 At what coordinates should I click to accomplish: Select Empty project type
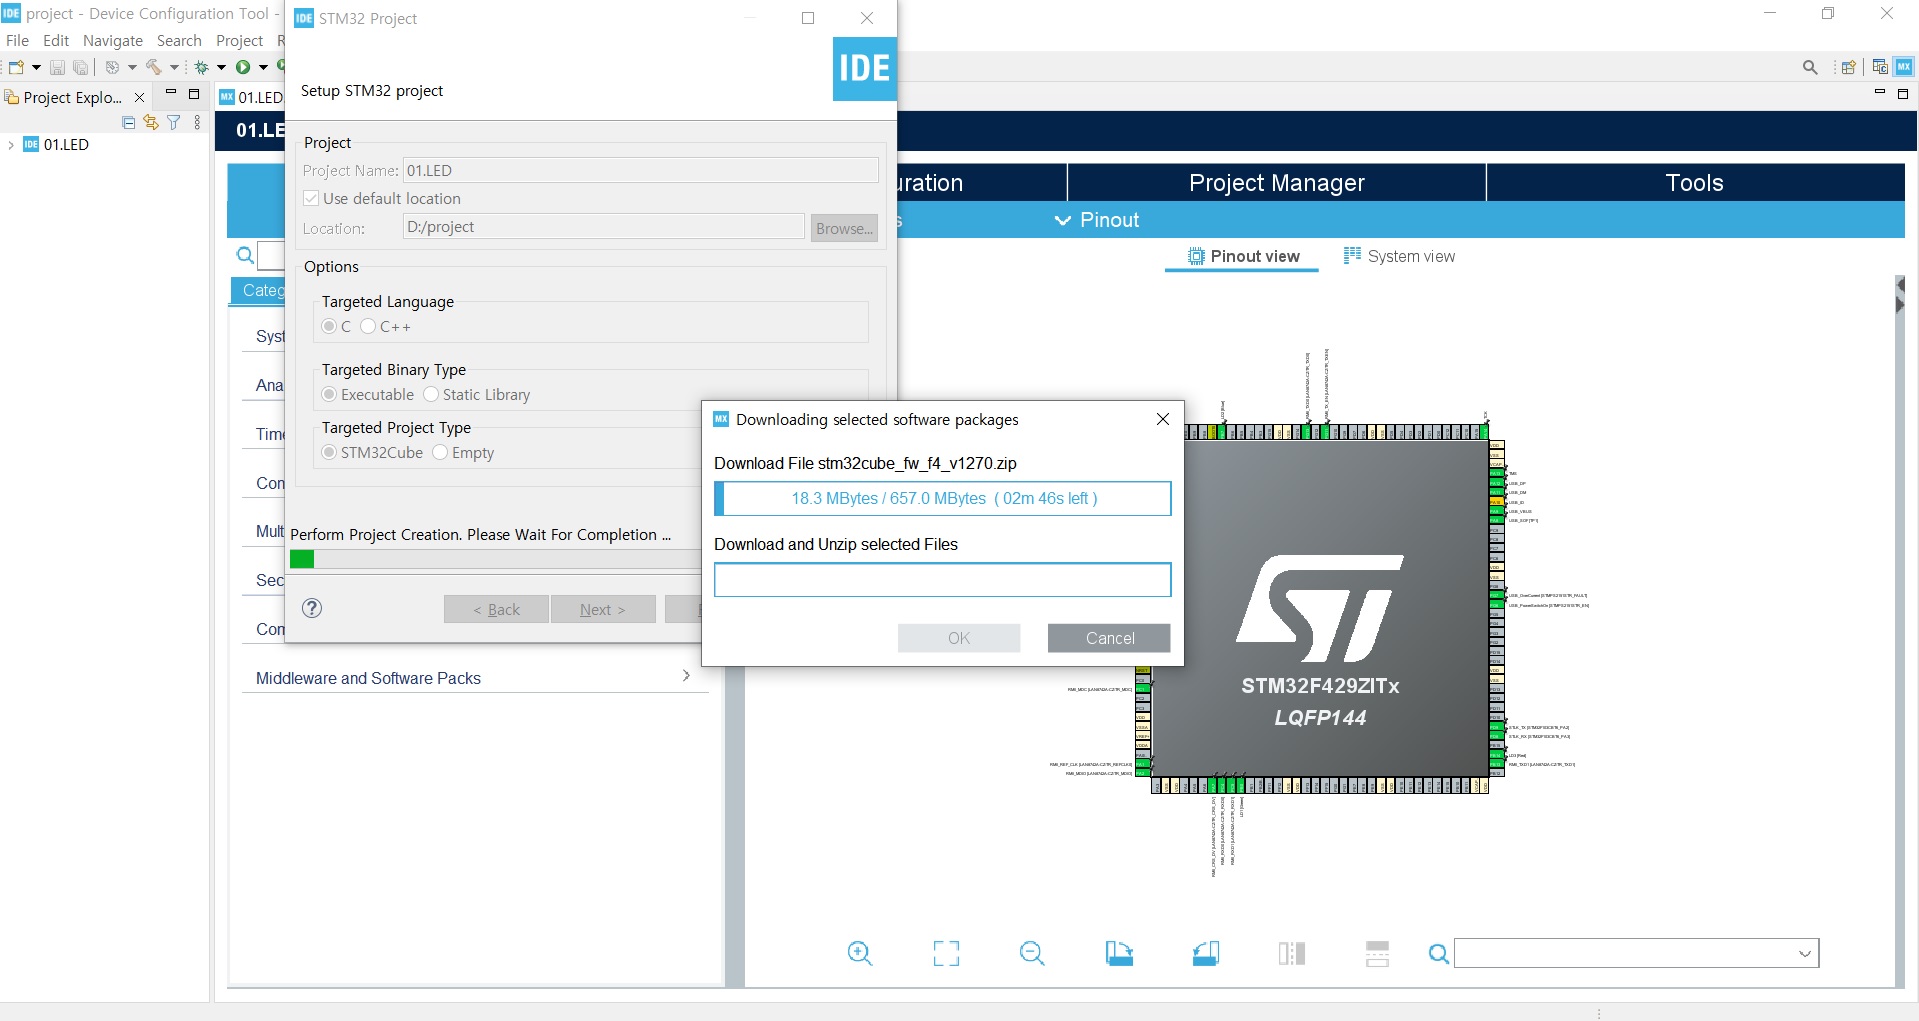pyautogui.click(x=440, y=452)
